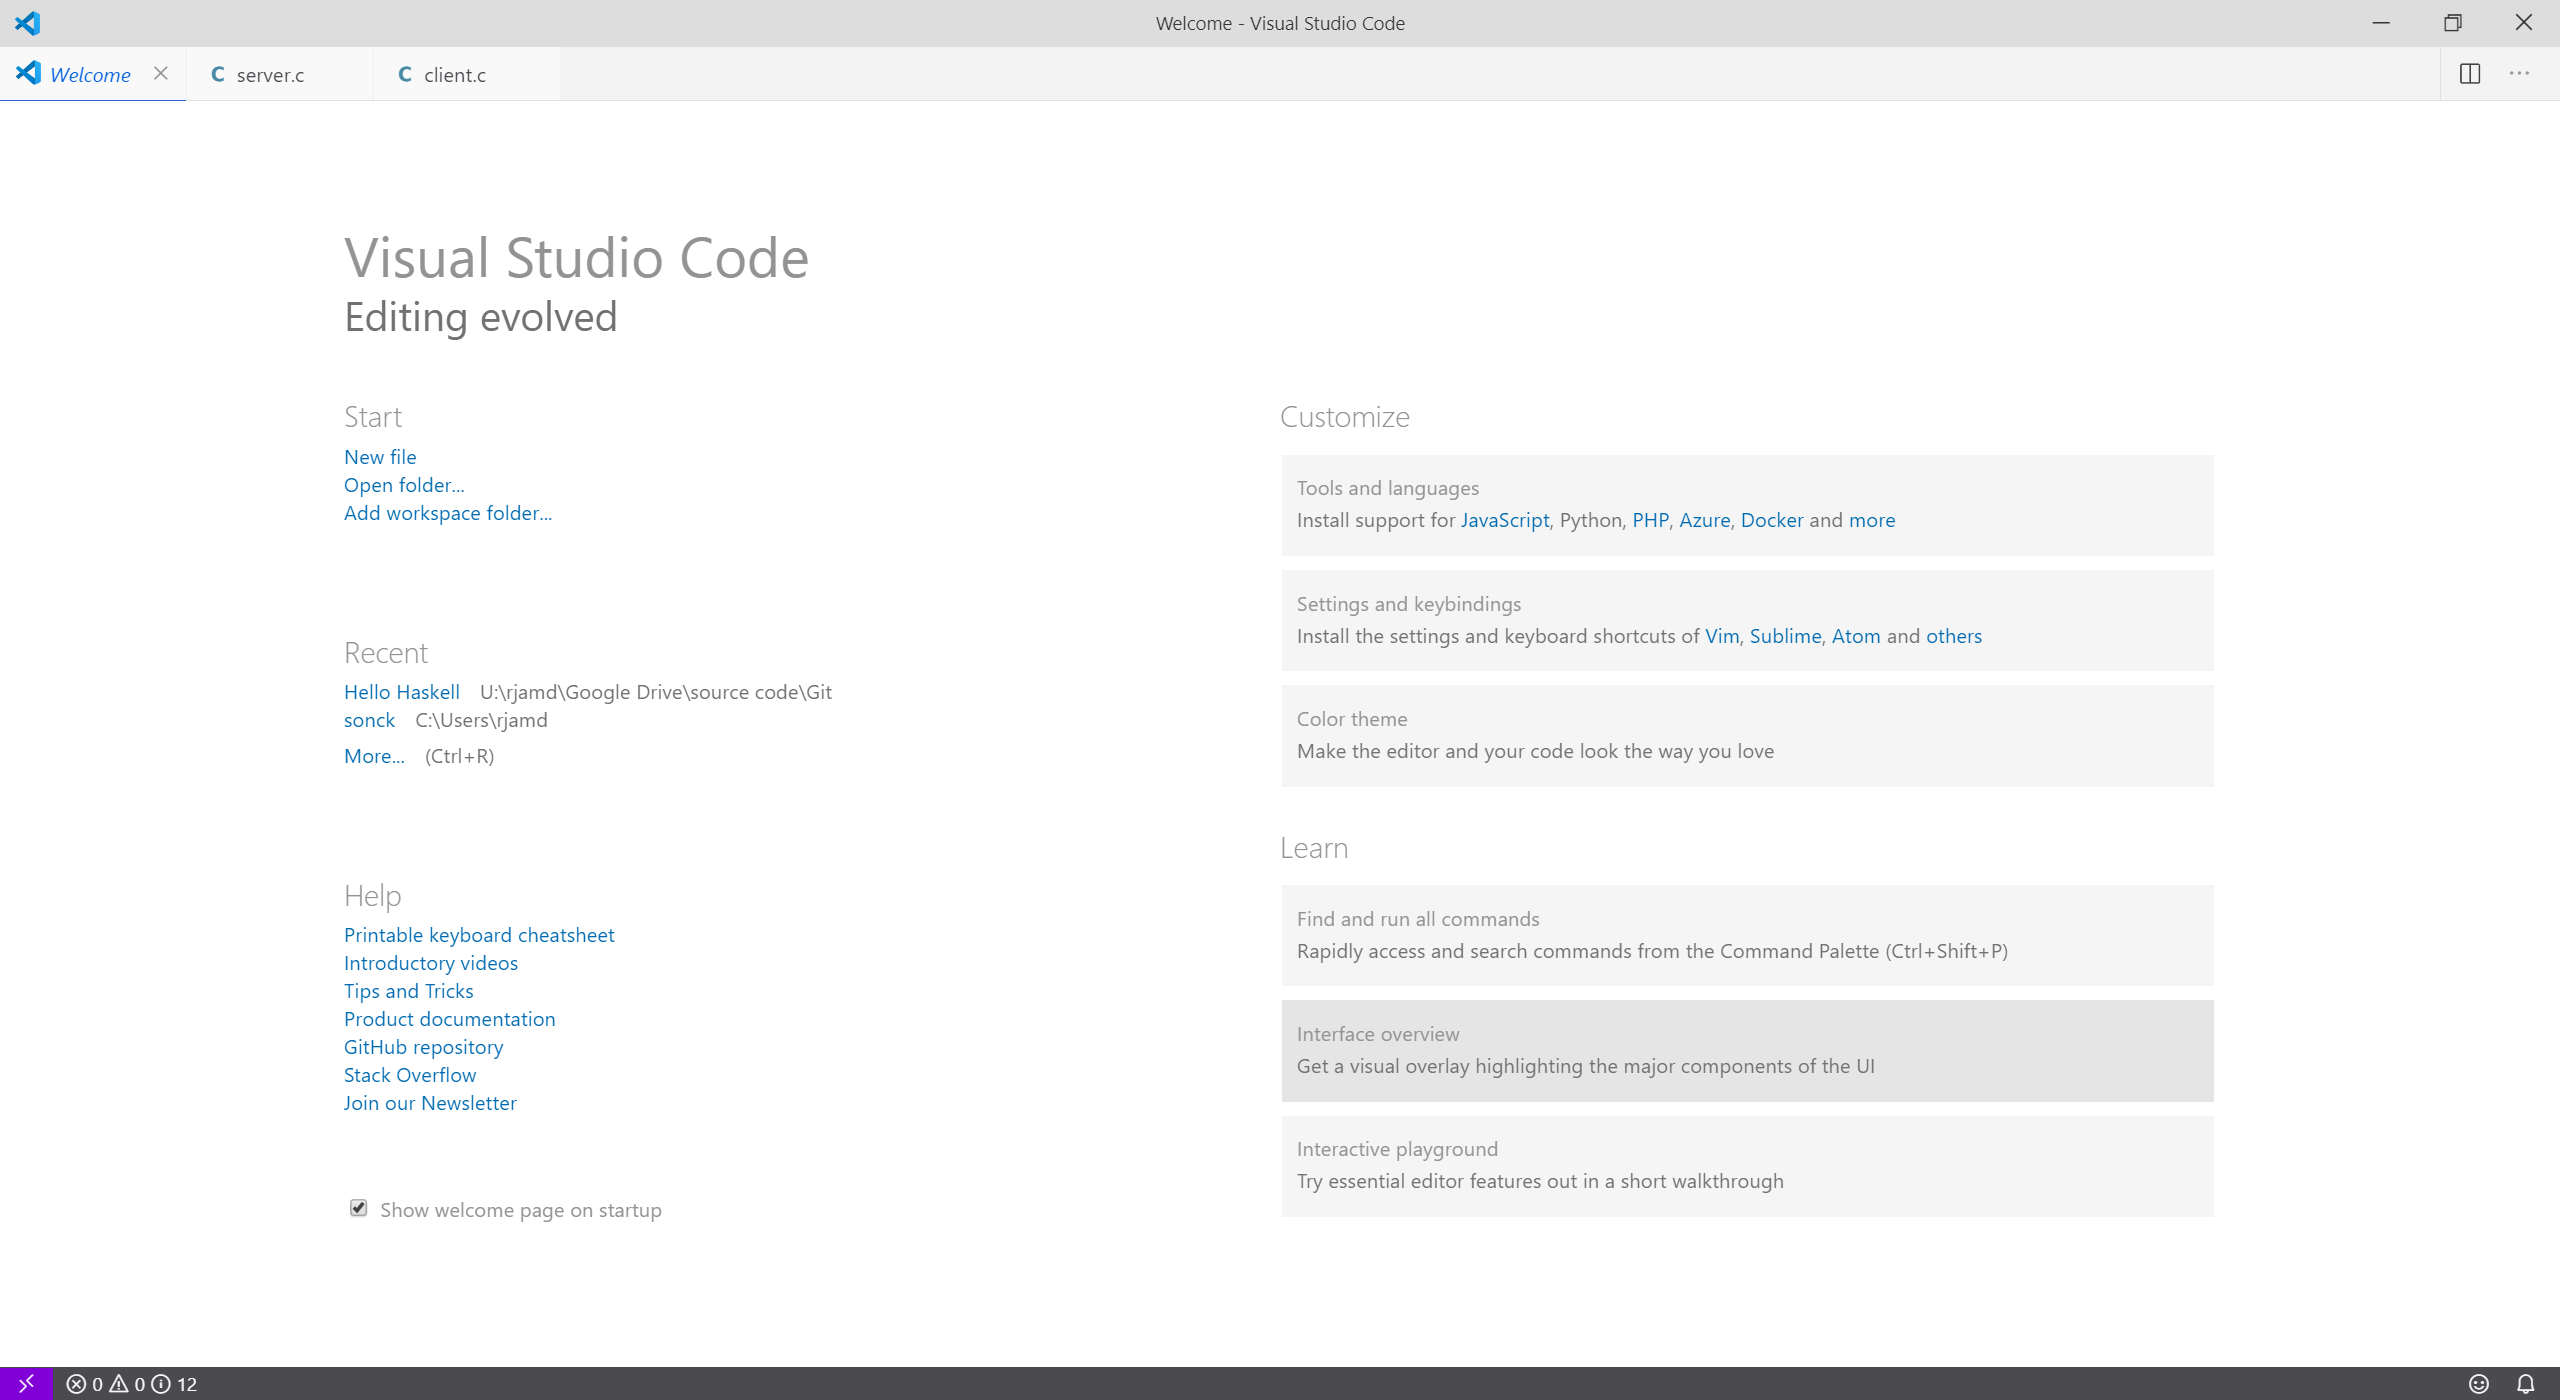
Task: Install JavaScript language support link
Action: [x=1504, y=520]
